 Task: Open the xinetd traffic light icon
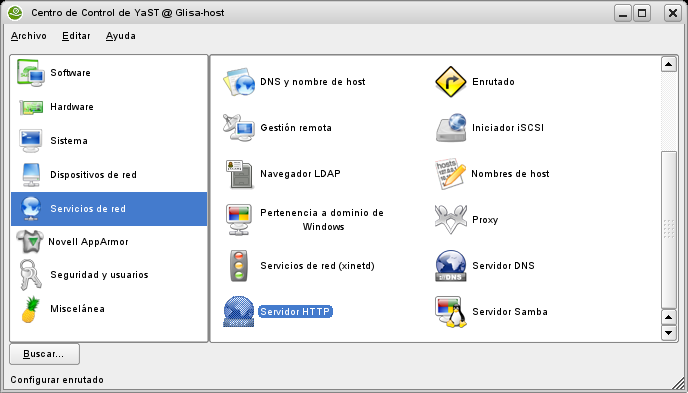click(239, 266)
